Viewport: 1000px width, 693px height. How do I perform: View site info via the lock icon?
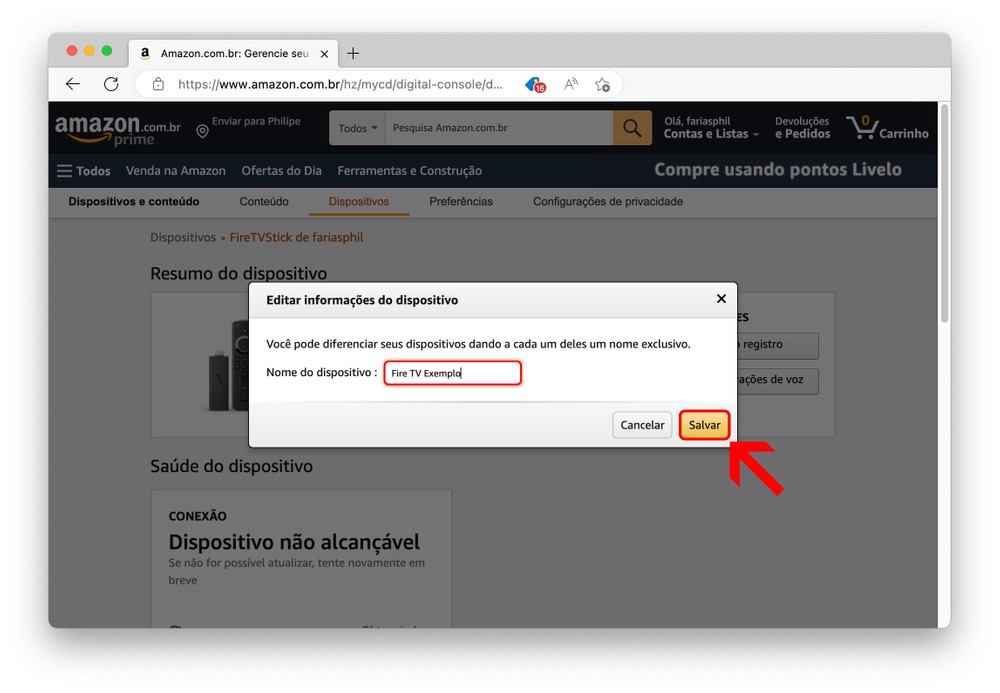click(158, 84)
